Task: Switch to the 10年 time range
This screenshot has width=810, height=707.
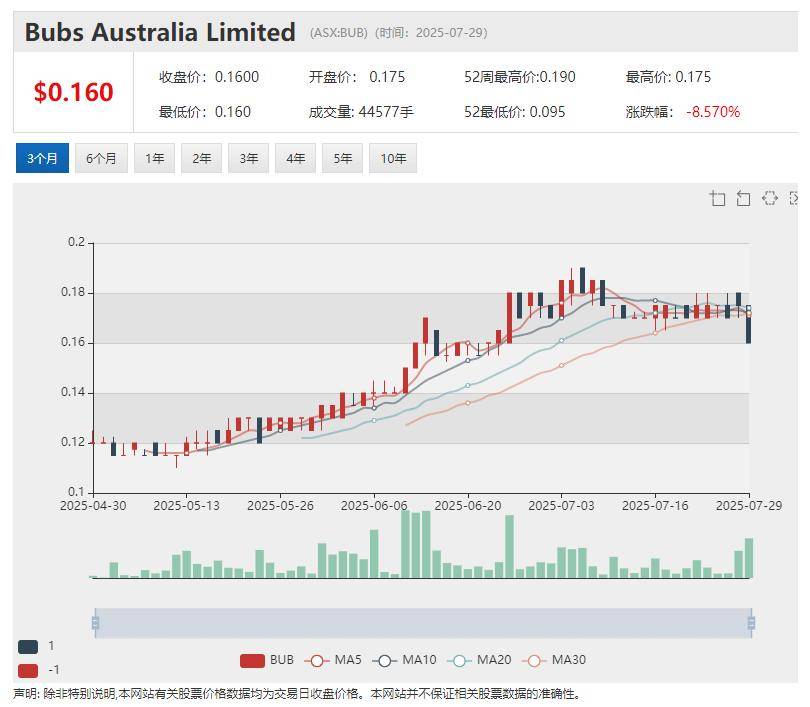Action: click(393, 158)
